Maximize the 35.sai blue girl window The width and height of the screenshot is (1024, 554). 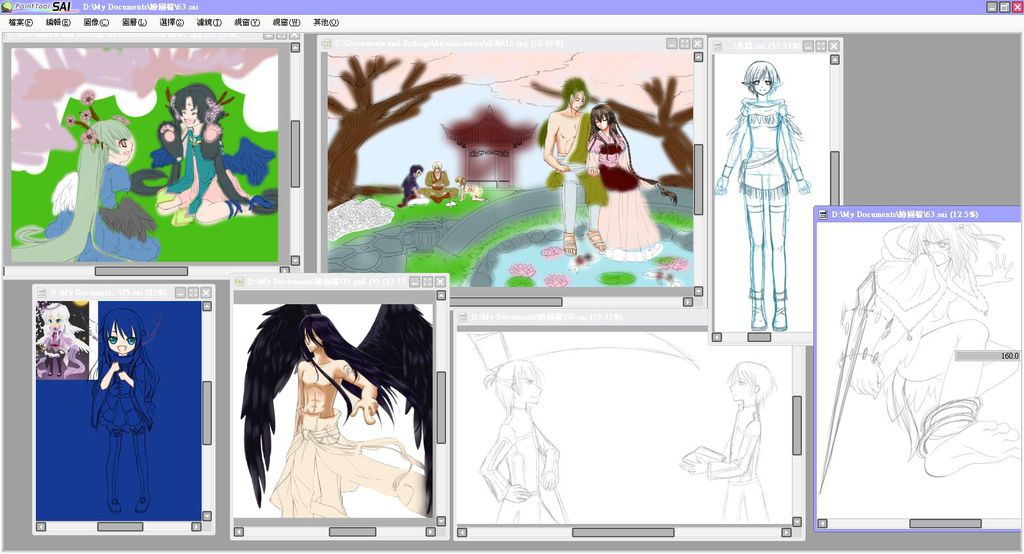193,293
